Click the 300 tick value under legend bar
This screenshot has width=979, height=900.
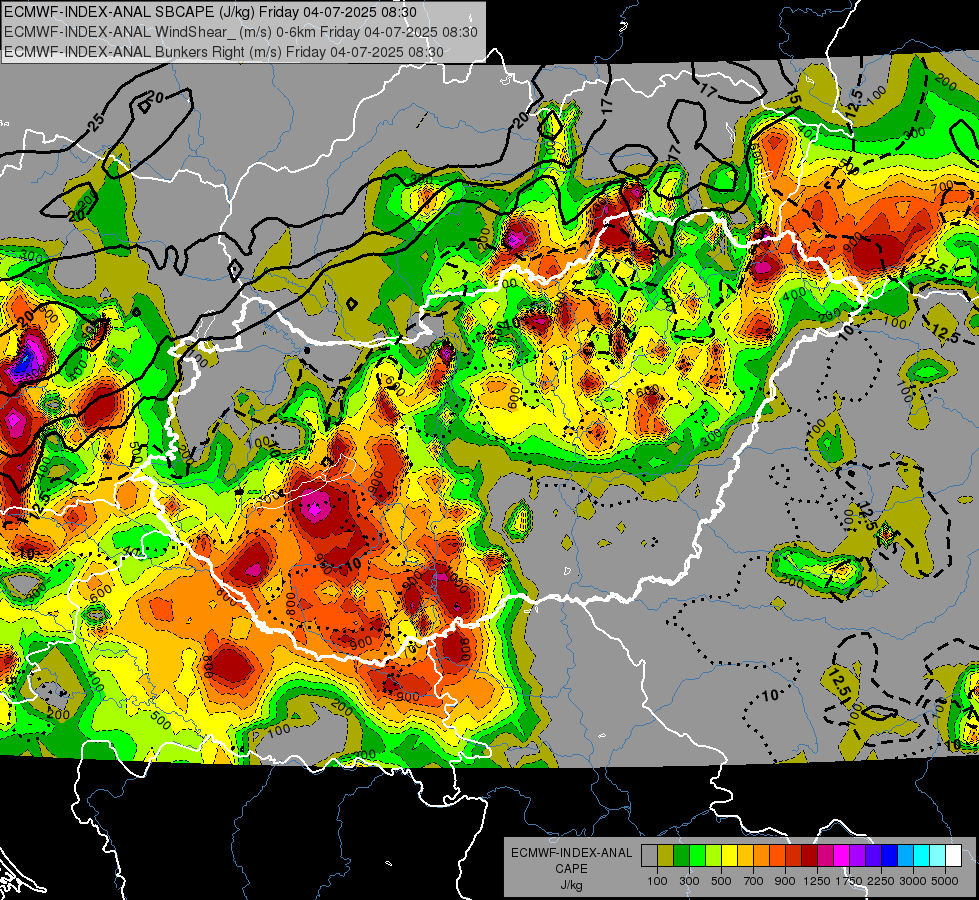(x=689, y=881)
